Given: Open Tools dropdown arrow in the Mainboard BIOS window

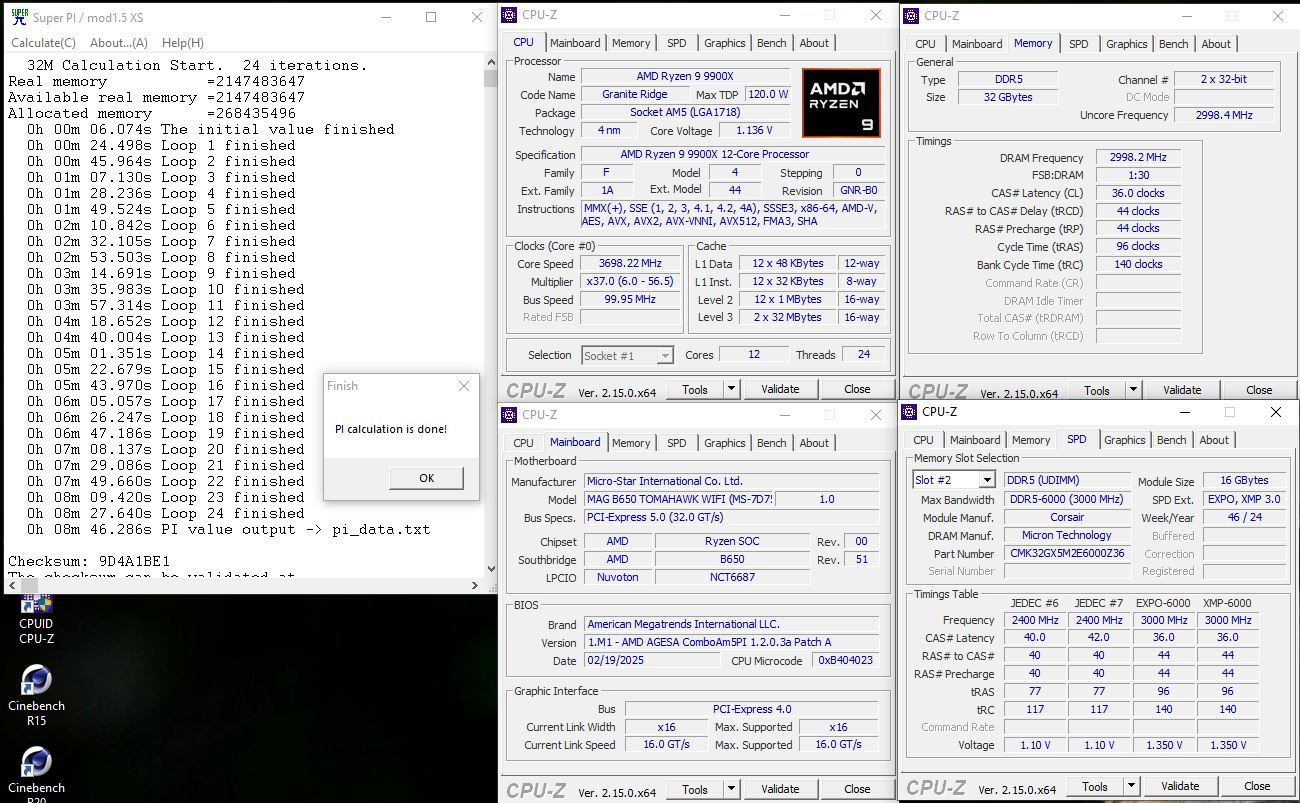Looking at the screenshot, I should click(x=731, y=790).
